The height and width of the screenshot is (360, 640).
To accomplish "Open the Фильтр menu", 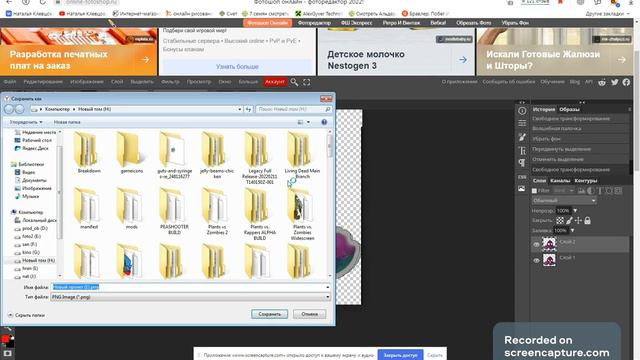I will click(170, 82).
